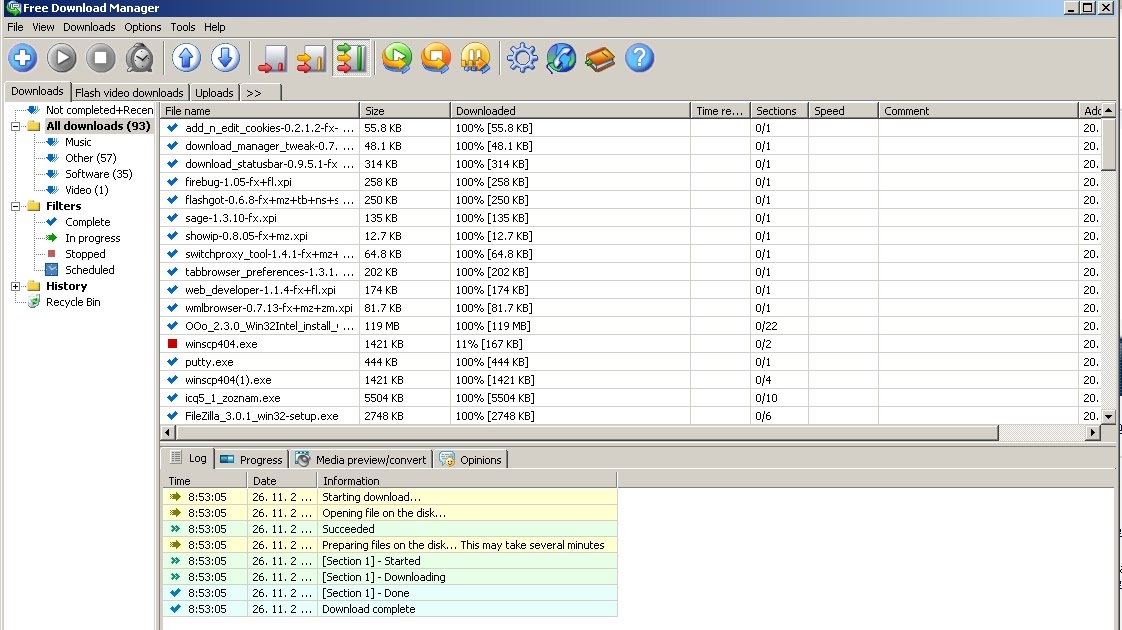Select medium traffic mode icon
The width and height of the screenshot is (1122, 630).
[x=311, y=59]
